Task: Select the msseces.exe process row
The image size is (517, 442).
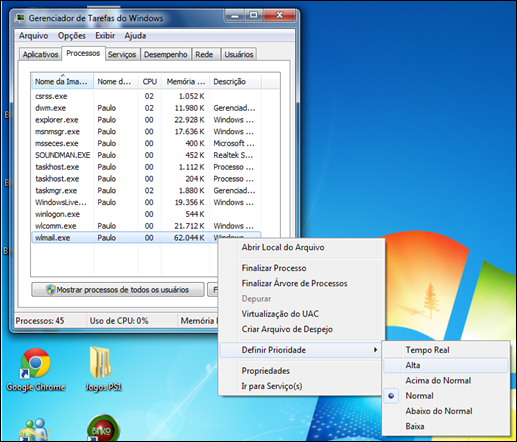Action: pyautogui.click(x=146, y=143)
